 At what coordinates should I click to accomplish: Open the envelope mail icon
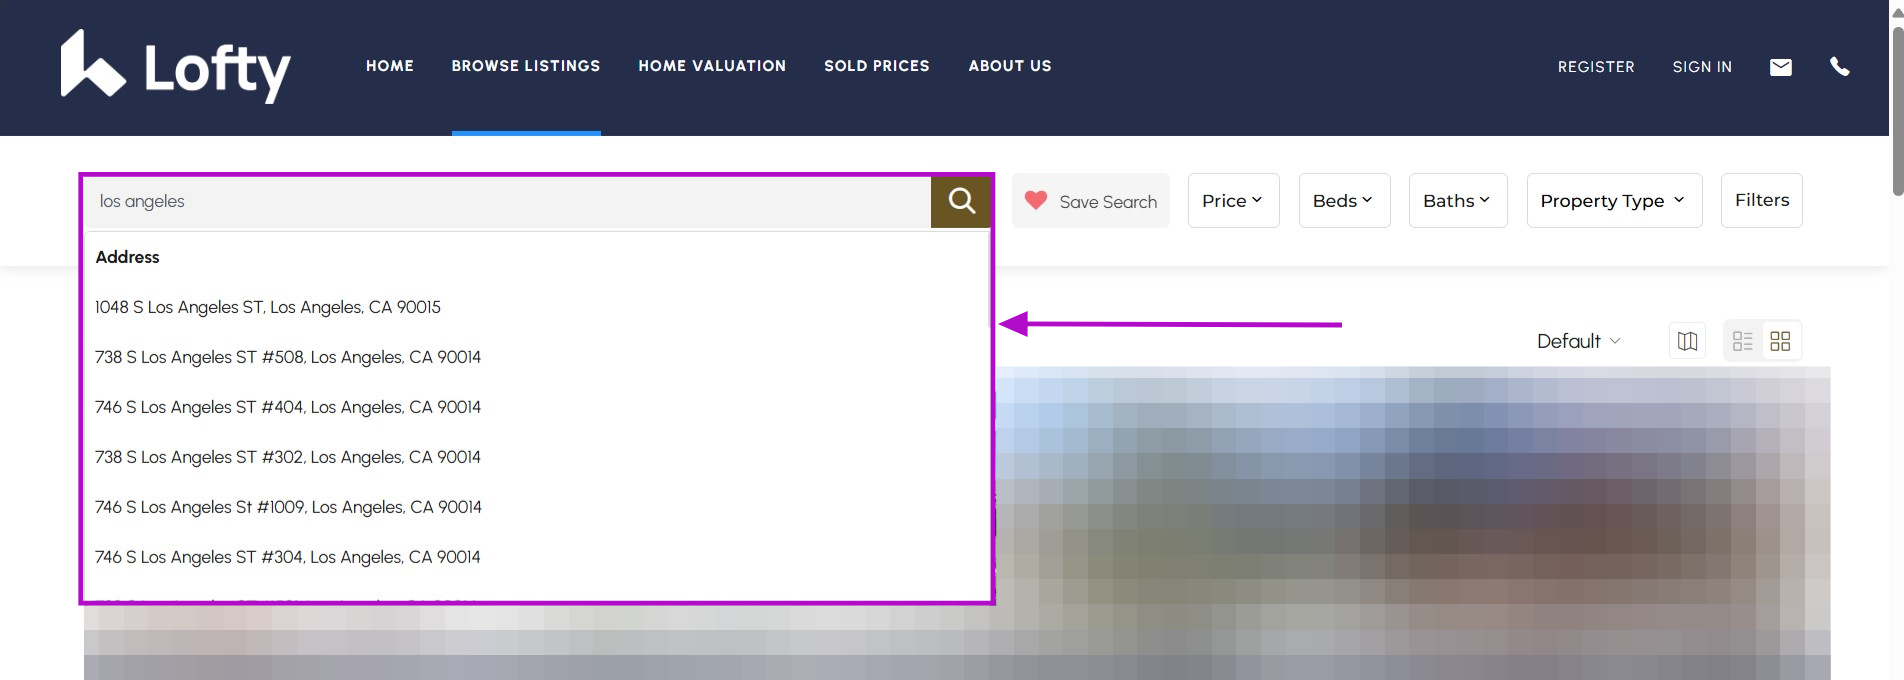1780,67
